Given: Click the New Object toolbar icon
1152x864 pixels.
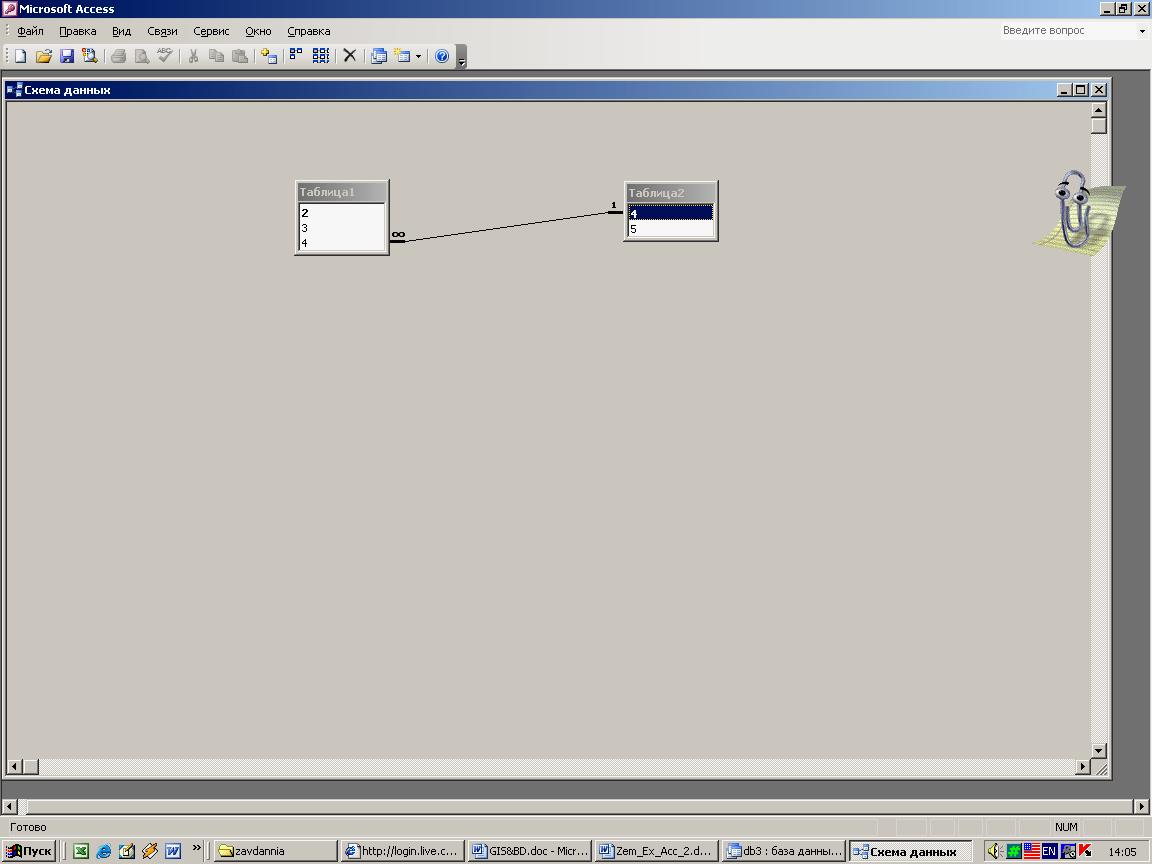Looking at the screenshot, I should (402, 56).
